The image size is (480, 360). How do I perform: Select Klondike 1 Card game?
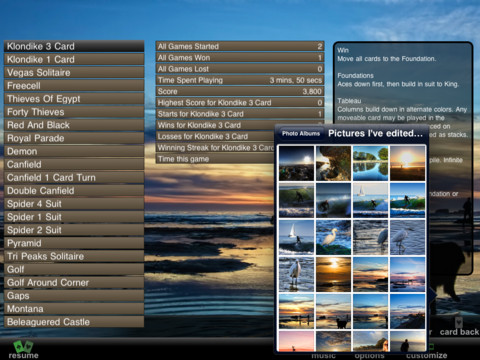point(74,59)
